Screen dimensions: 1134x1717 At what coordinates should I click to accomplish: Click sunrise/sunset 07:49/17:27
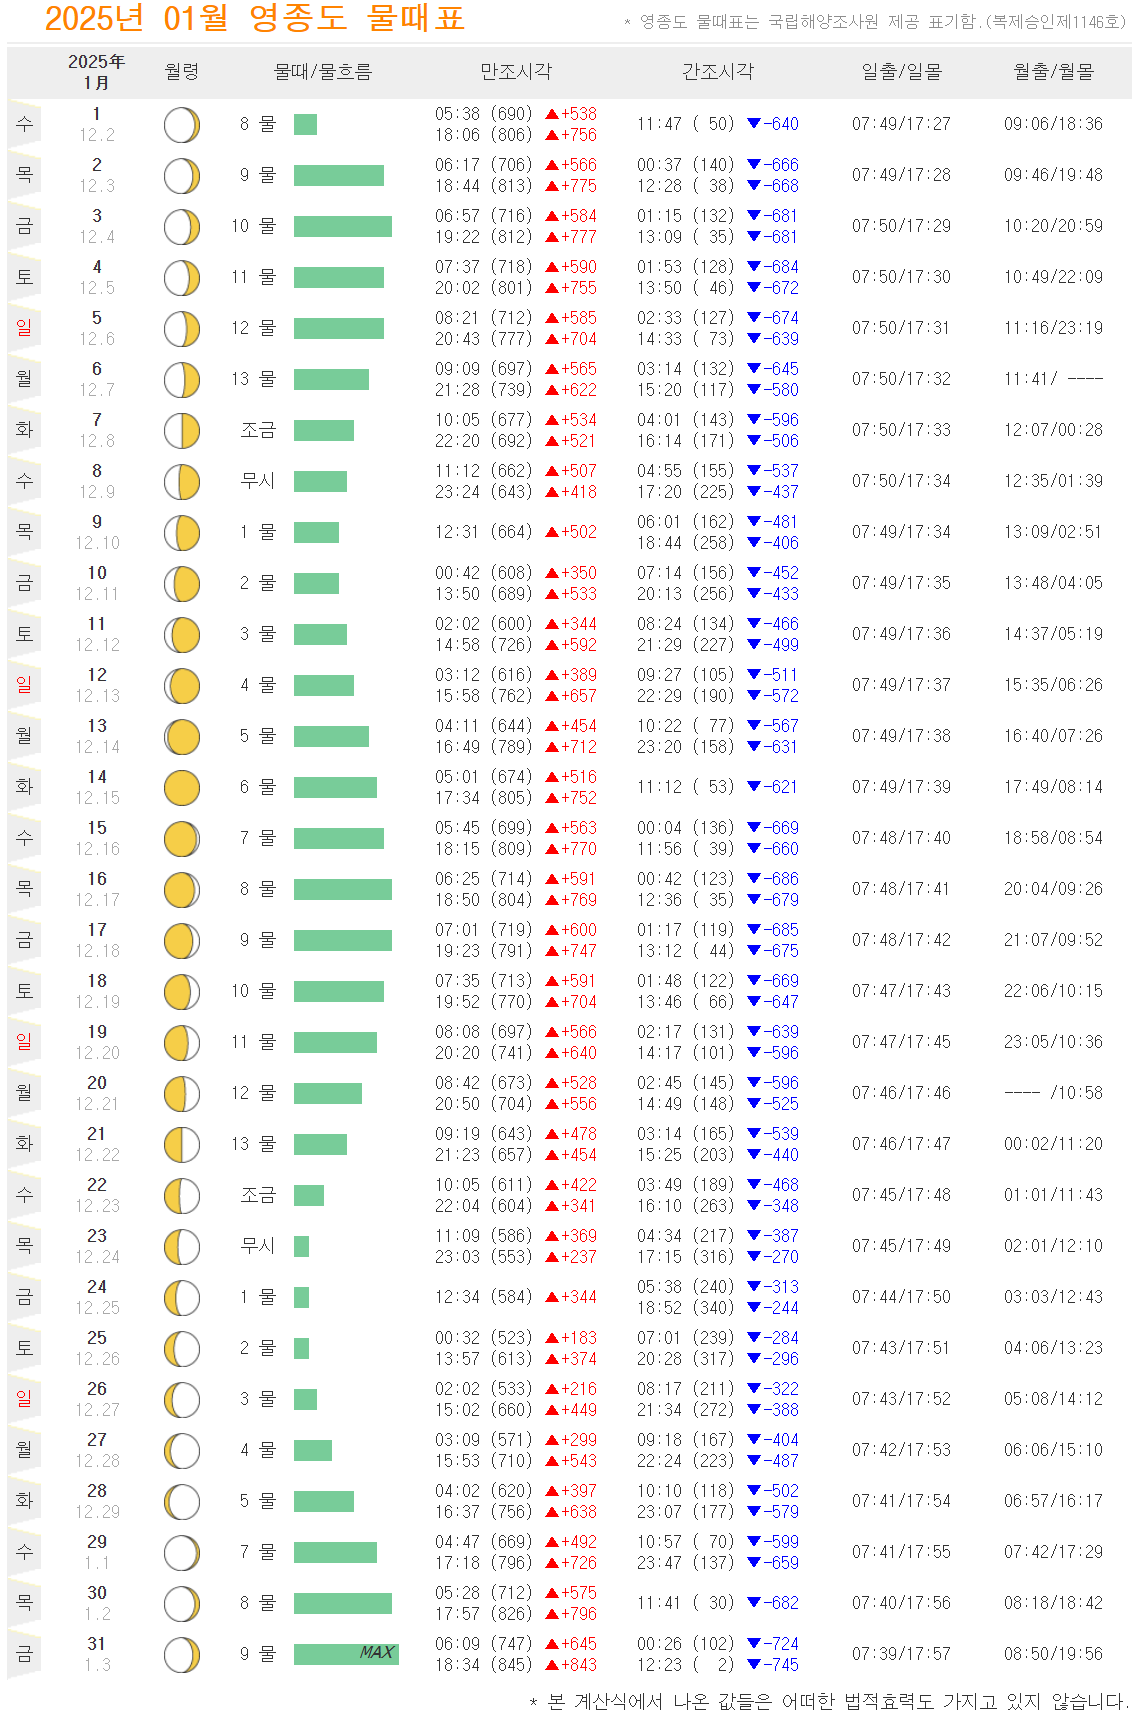coord(902,124)
